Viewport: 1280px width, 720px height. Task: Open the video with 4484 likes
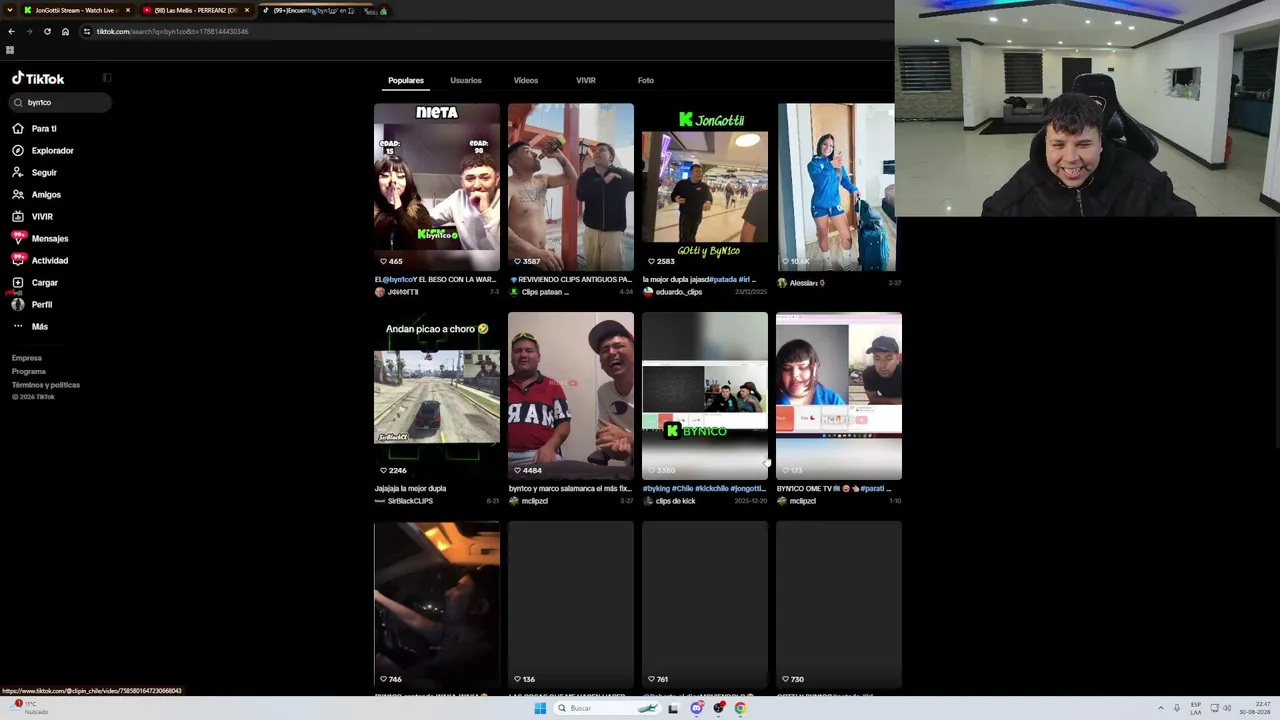(x=571, y=396)
